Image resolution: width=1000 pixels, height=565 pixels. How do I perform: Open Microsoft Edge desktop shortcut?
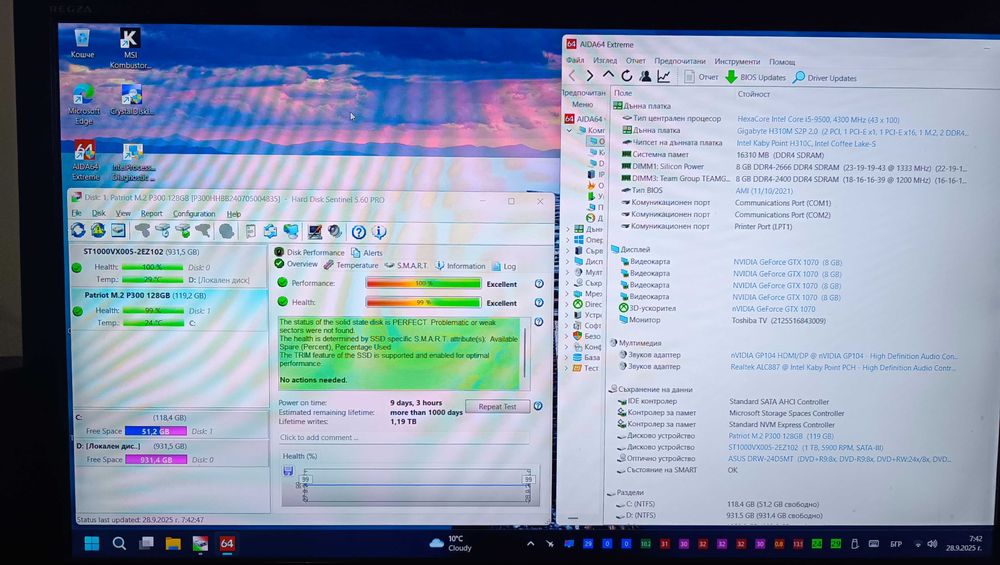click(84, 104)
